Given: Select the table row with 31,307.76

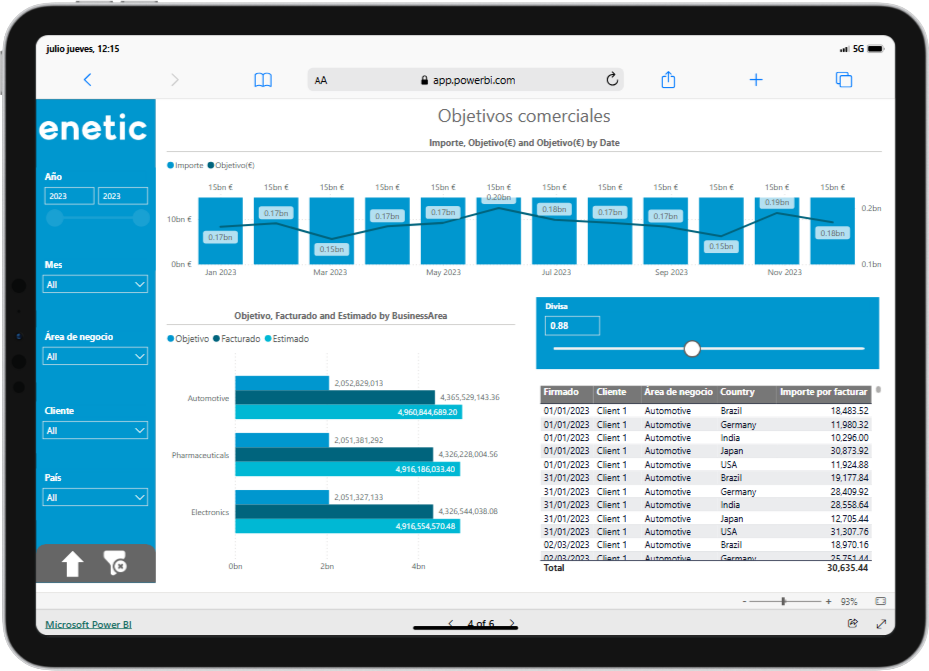Looking at the screenshot, I should click(x=706, y=532).
